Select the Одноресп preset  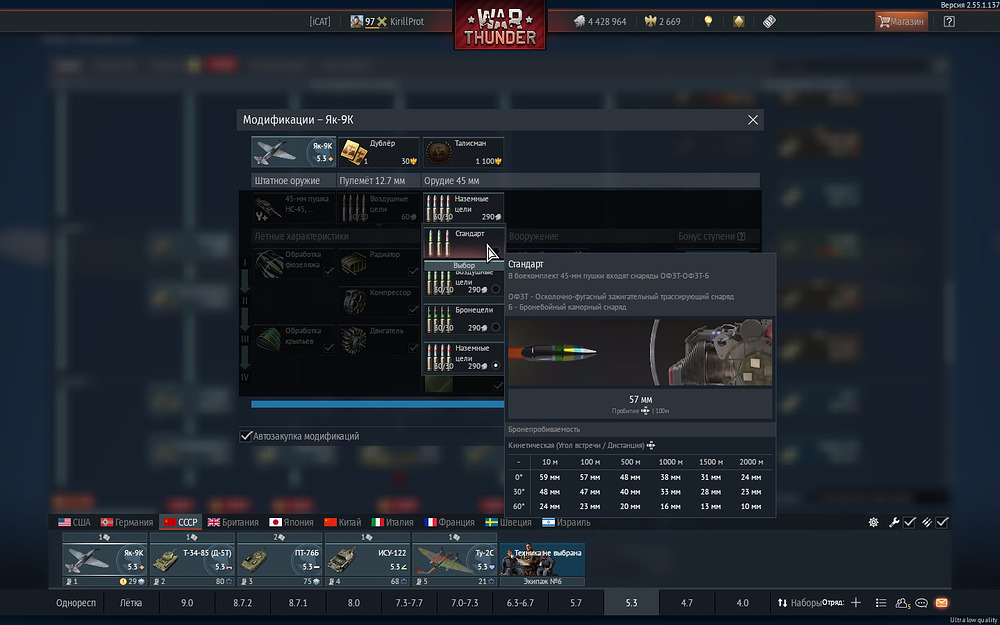(76, 603)
